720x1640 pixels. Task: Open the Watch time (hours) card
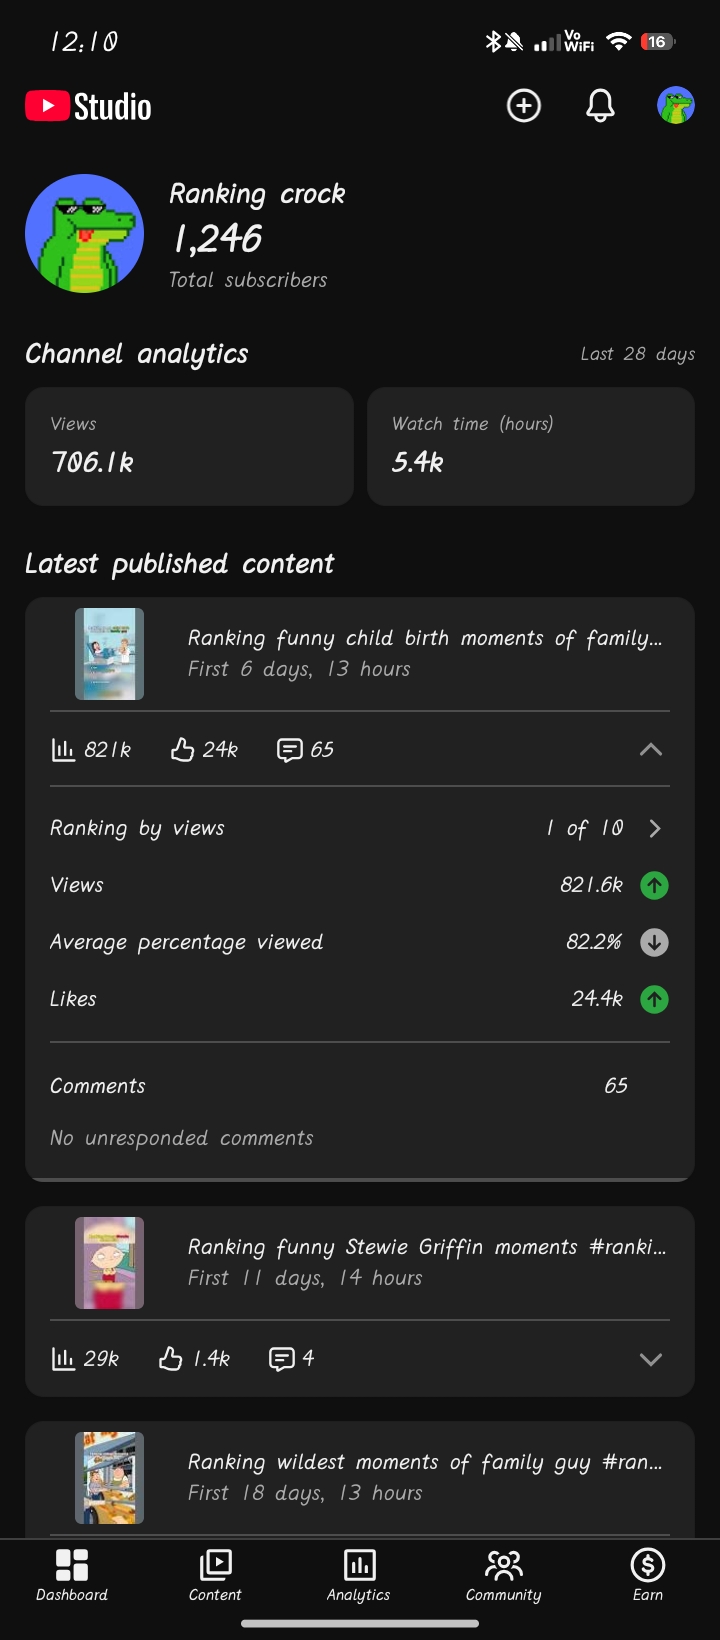531,446
